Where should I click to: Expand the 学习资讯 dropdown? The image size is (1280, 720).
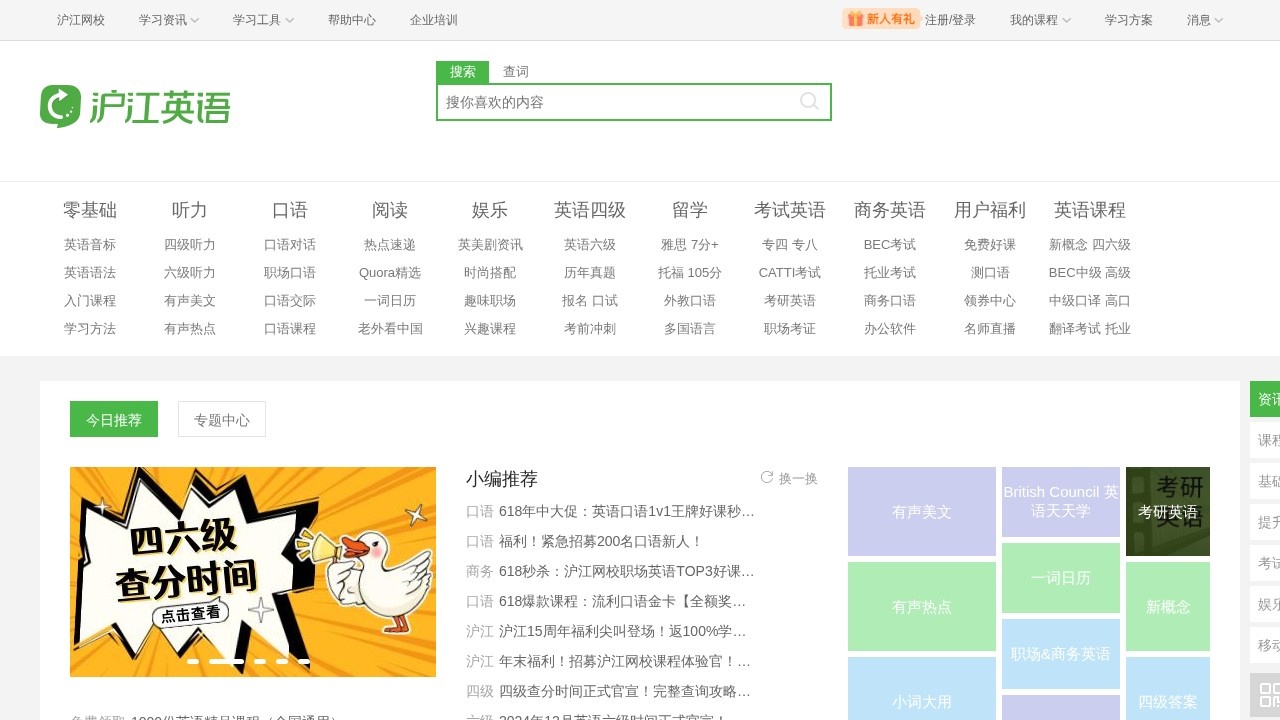point(169,20)
